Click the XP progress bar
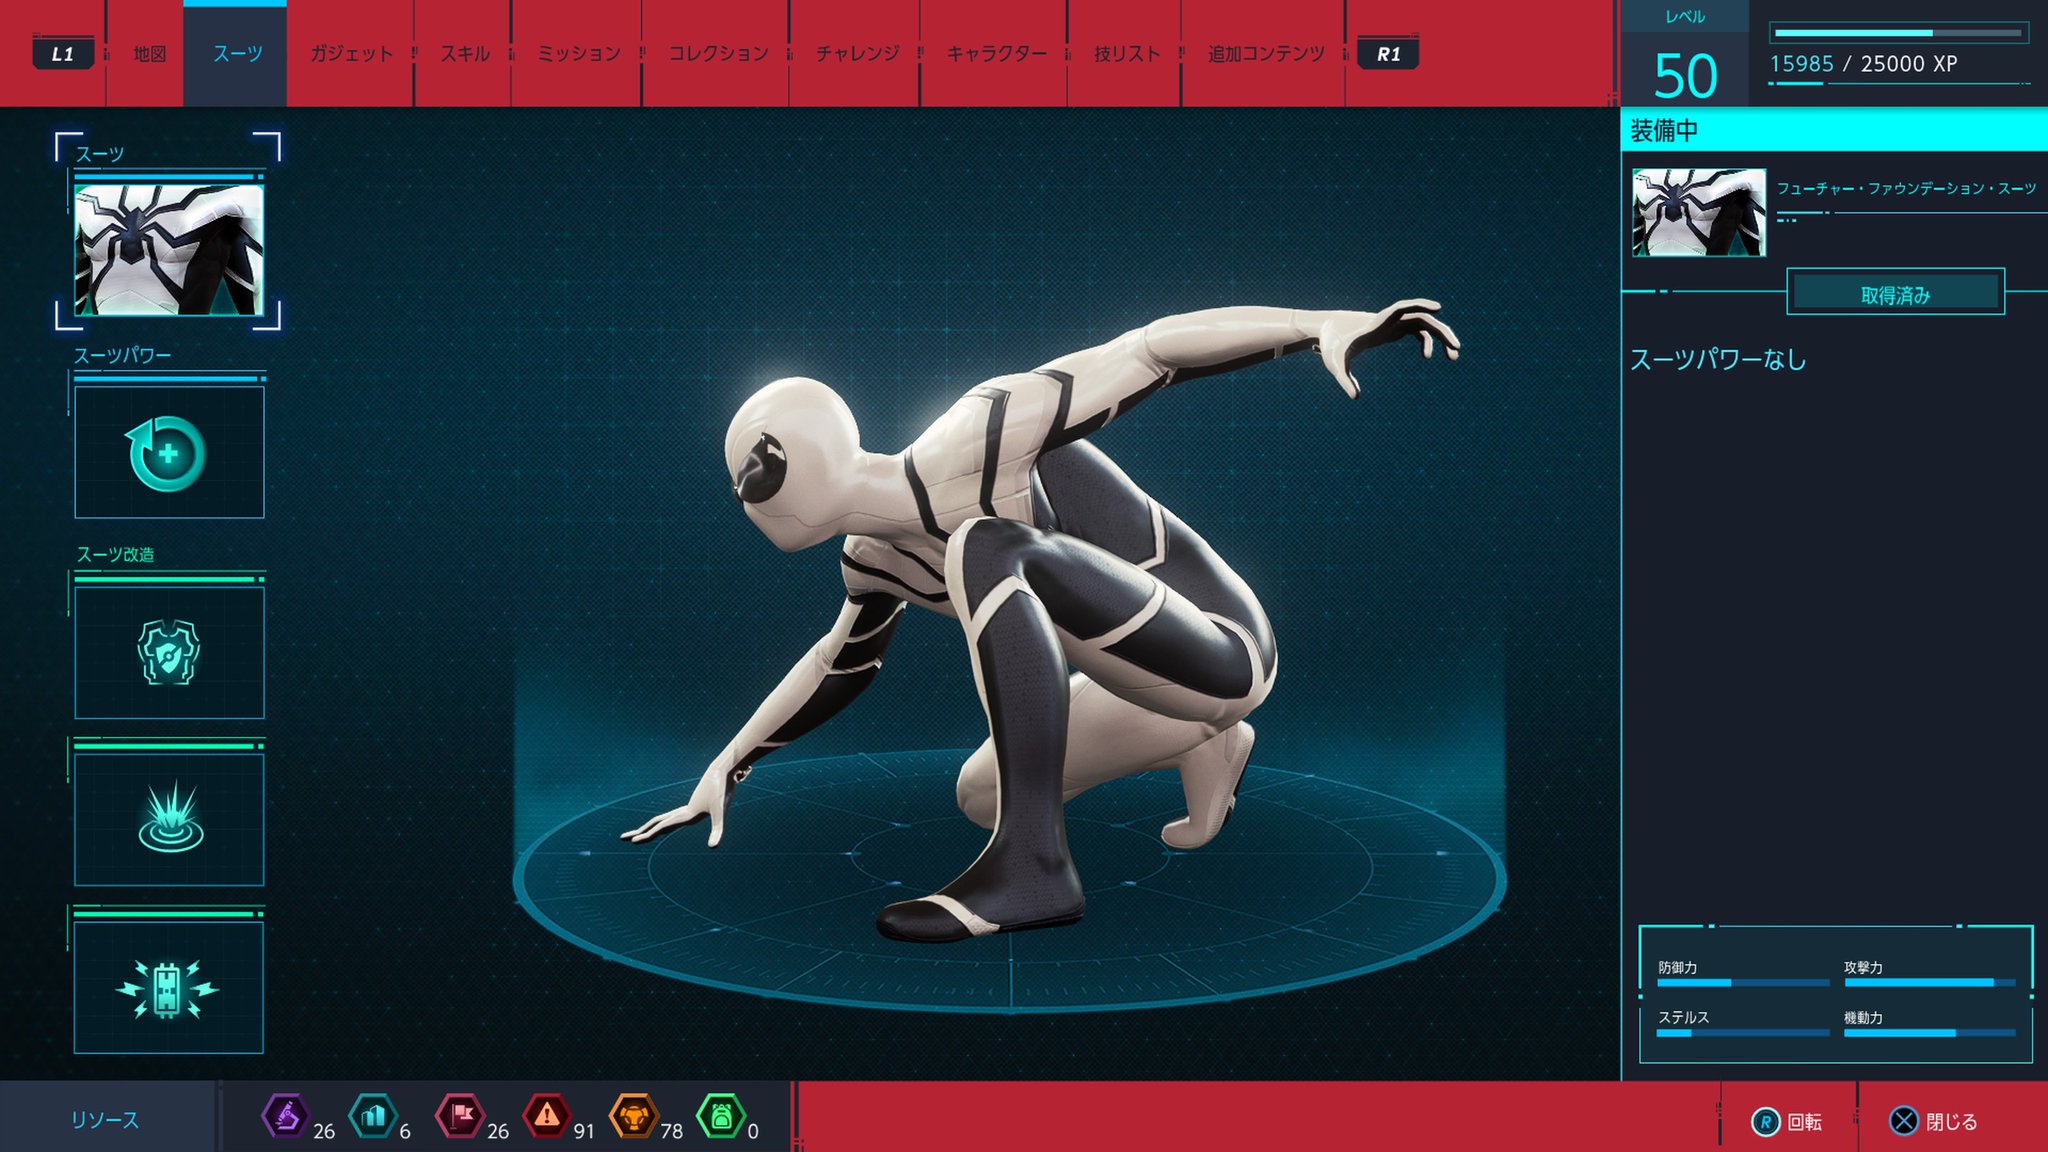This screenshot has height=1152, width=2048. tap(1898, 33)
